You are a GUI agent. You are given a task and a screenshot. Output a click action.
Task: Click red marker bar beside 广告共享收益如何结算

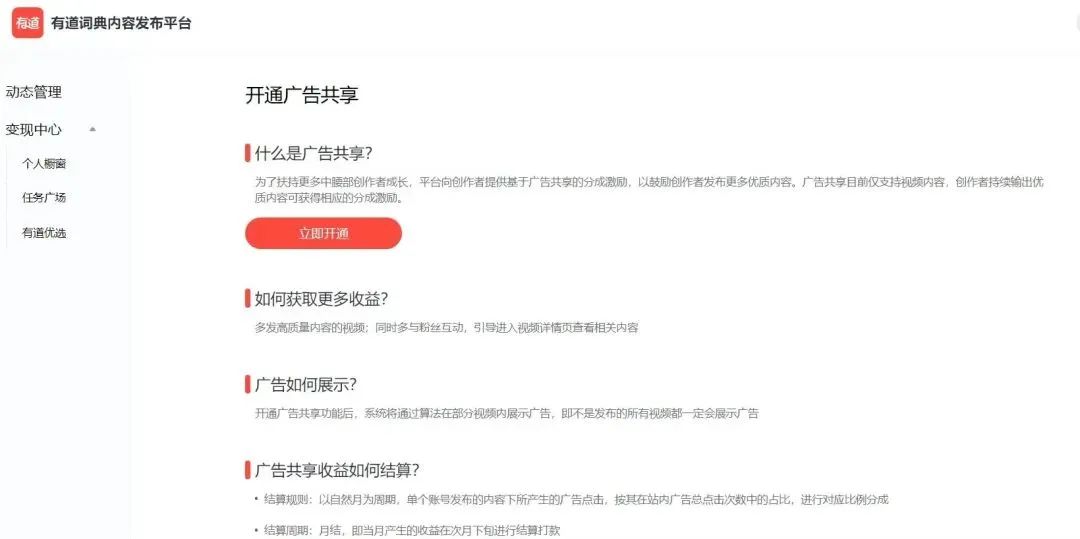tap(247, 471)
